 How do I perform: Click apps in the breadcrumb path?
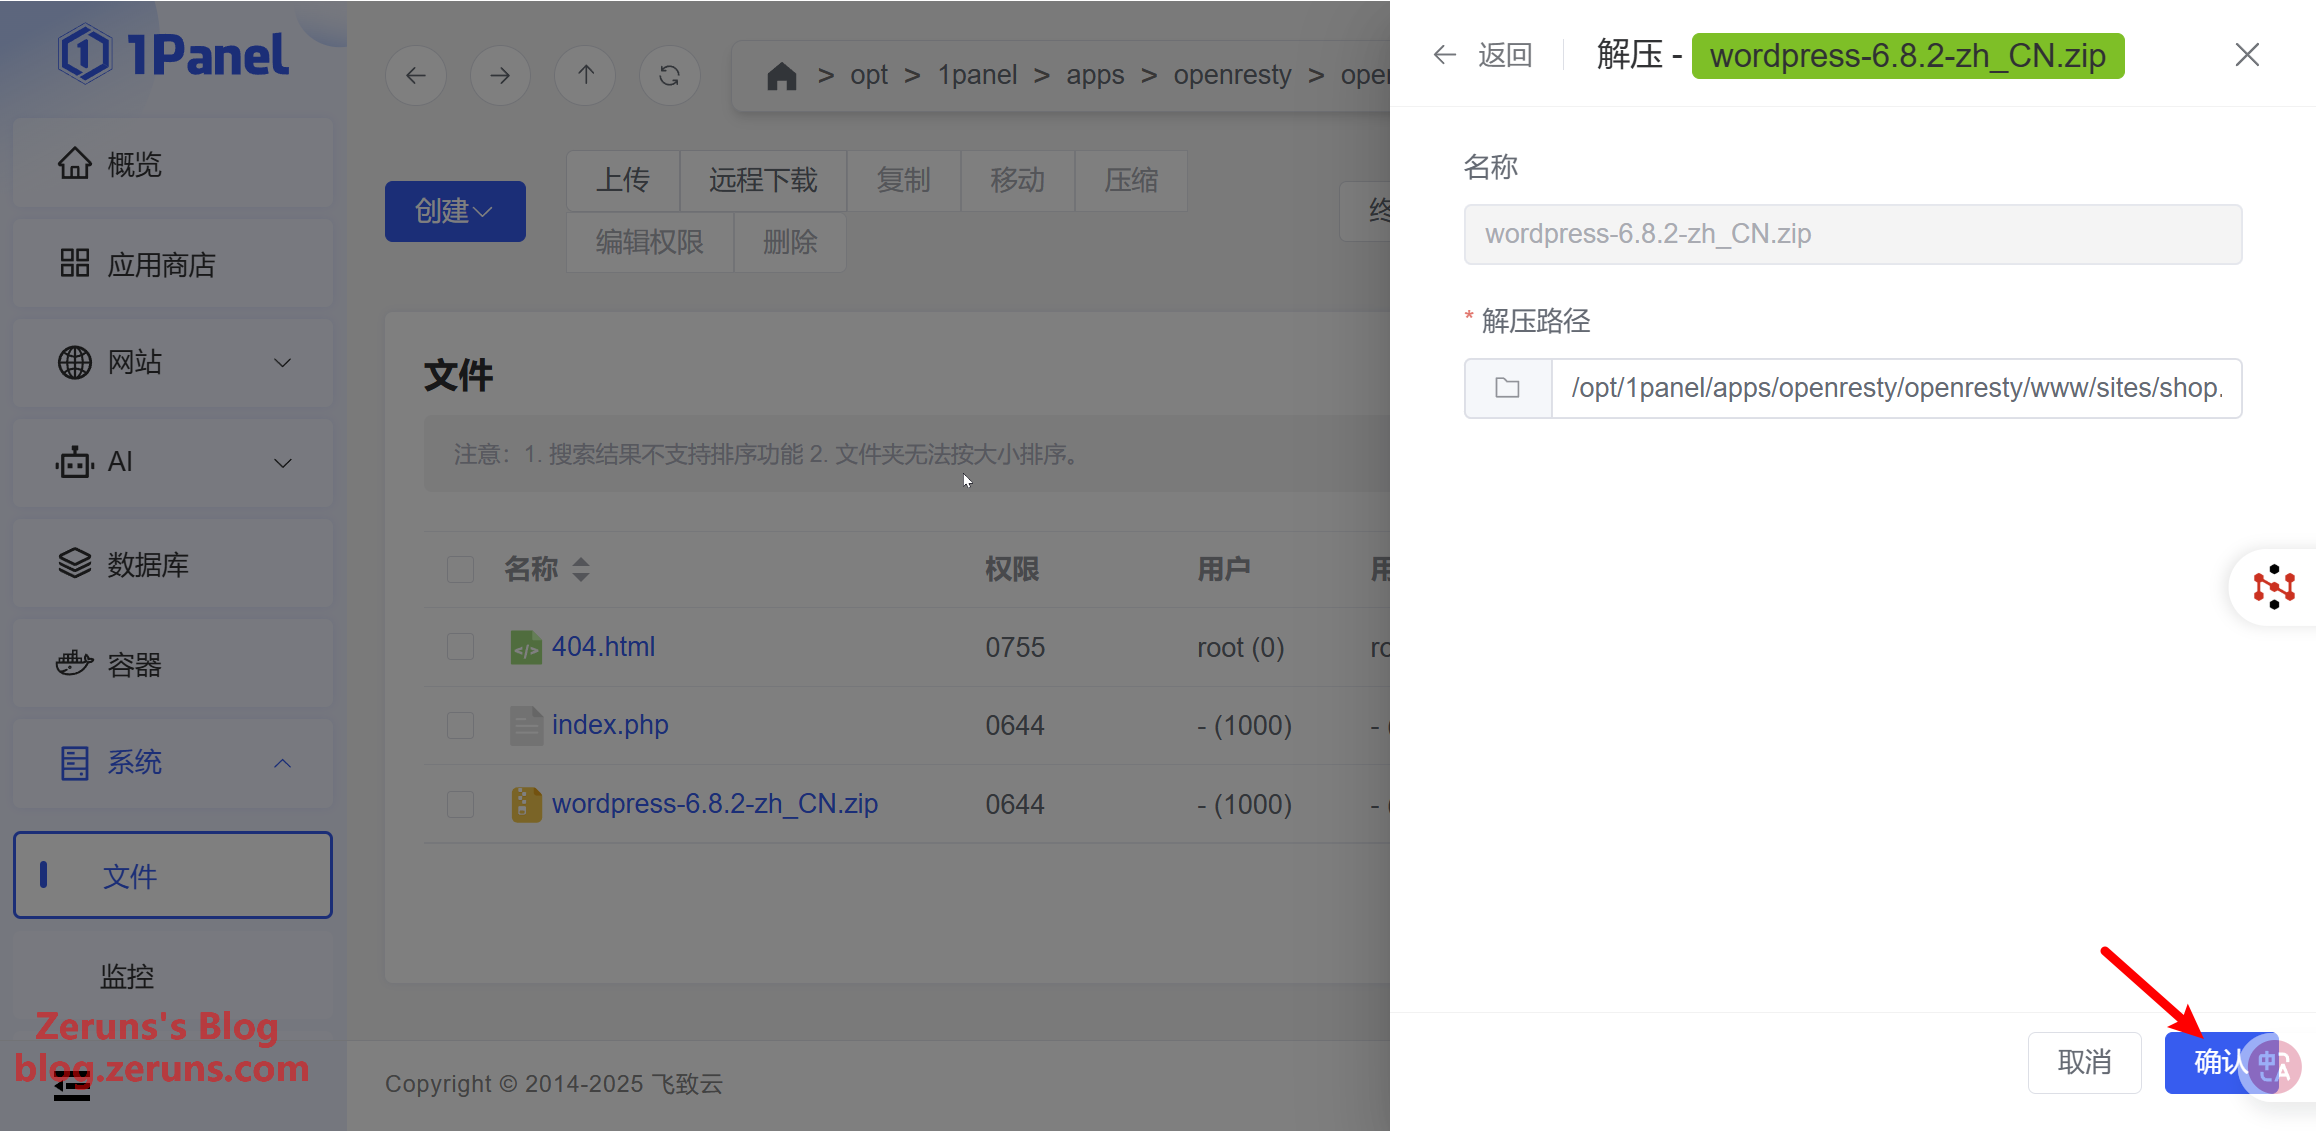pyautogui.click(x=1095, y=75)
